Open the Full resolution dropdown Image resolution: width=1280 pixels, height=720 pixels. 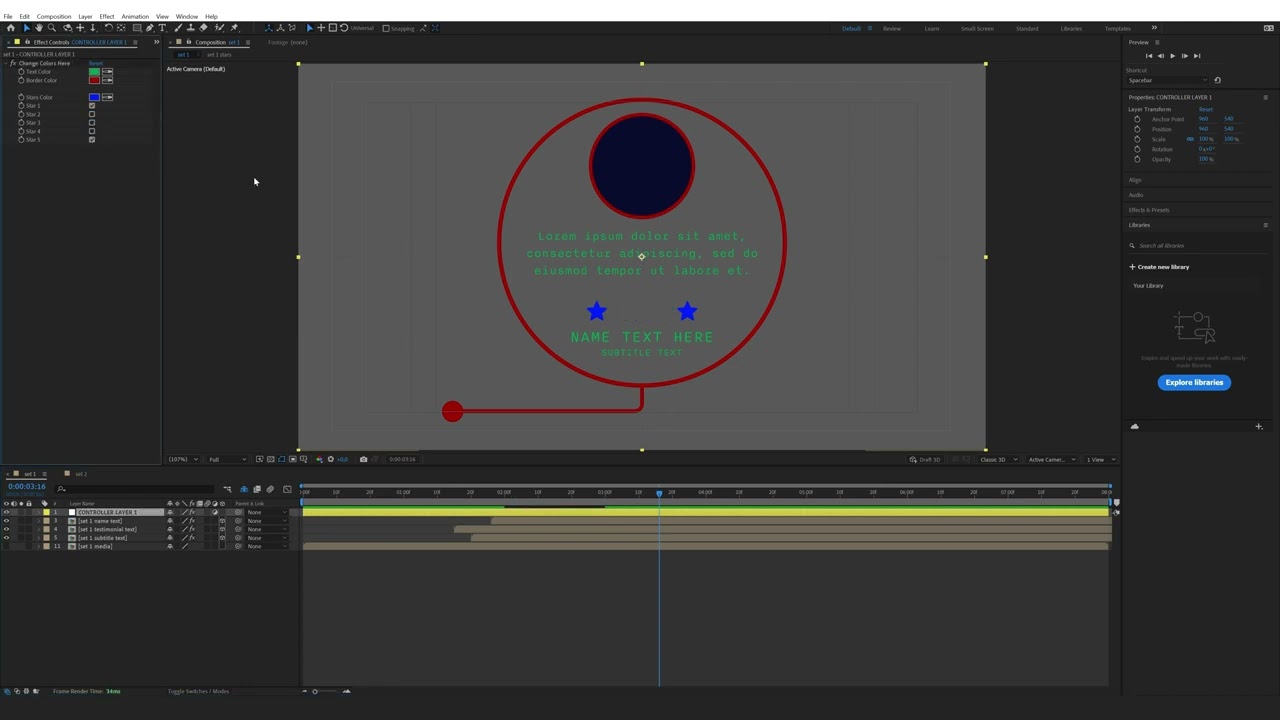[x=227, y=459]
